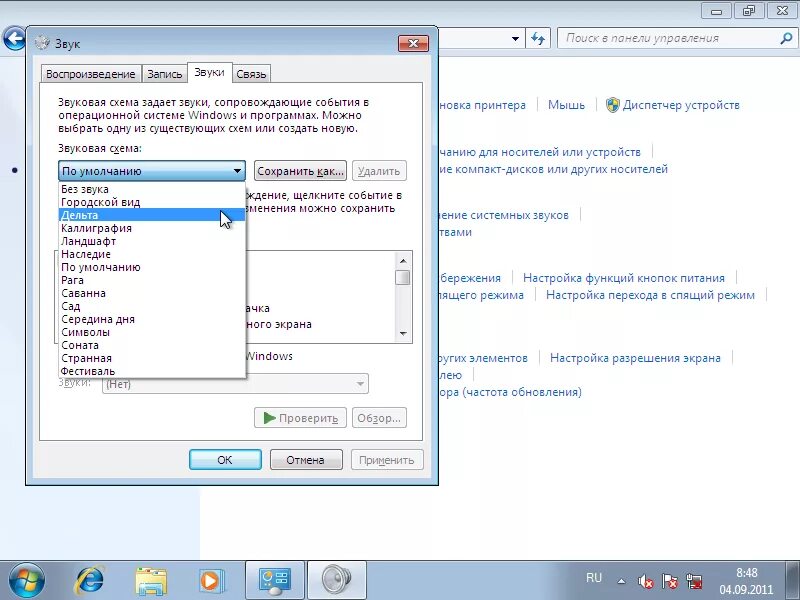This screenshot has width=800, height=600.
Task: Click the events list scrollbar thumb
Action: [x=403, y=278]
